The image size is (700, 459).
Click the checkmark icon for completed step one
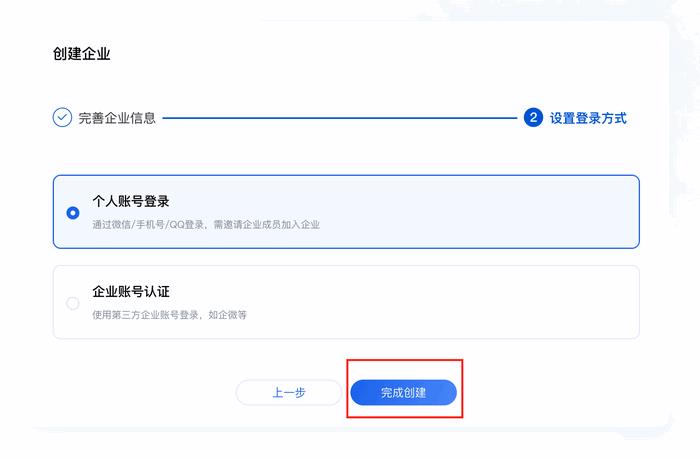click(x=62, y=117)
